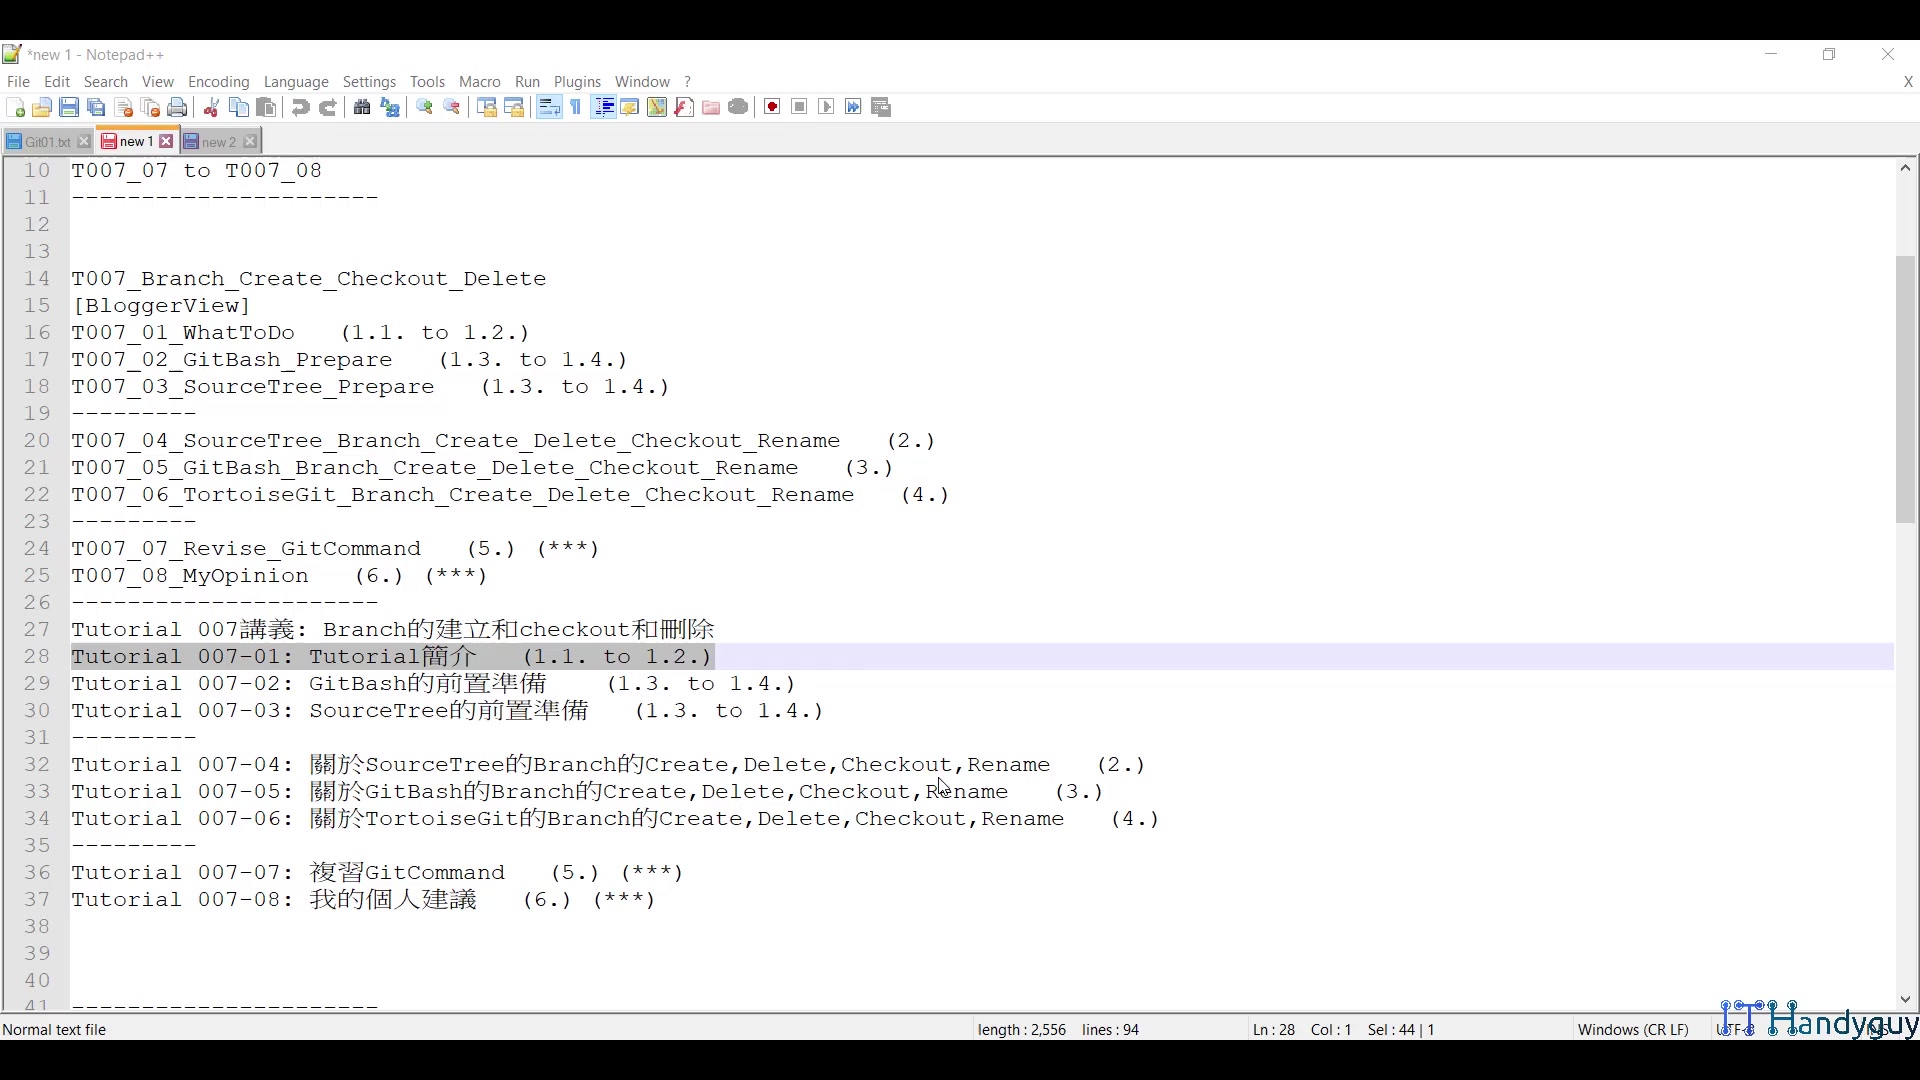This screenshot has height=1080, width=1920.
Task: Click the Undo toolbar icon
Action: click(300, 108)
